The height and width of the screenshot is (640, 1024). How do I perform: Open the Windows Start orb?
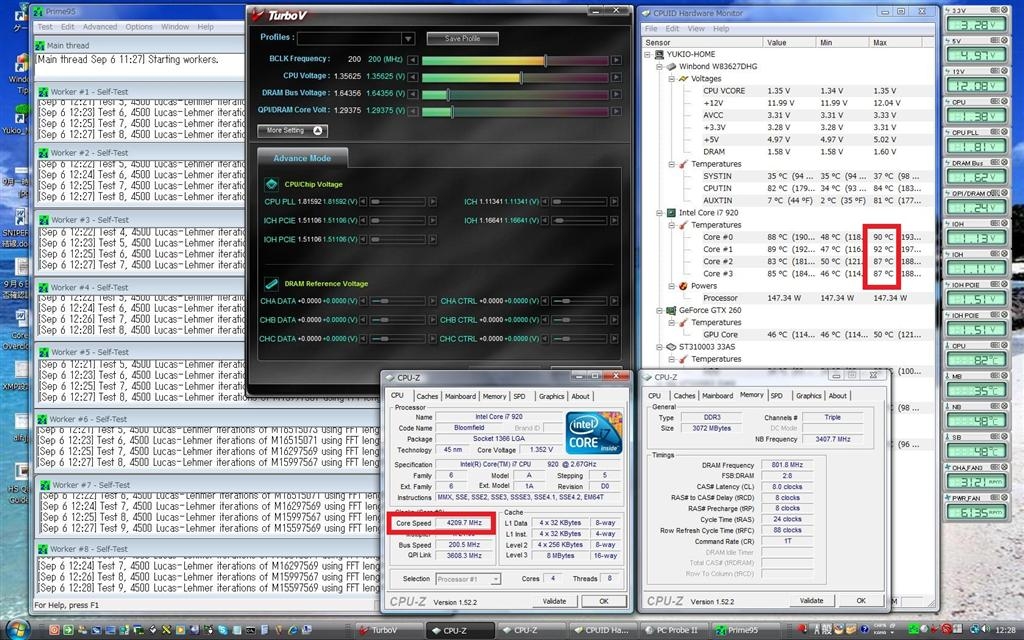coord(17,630)
